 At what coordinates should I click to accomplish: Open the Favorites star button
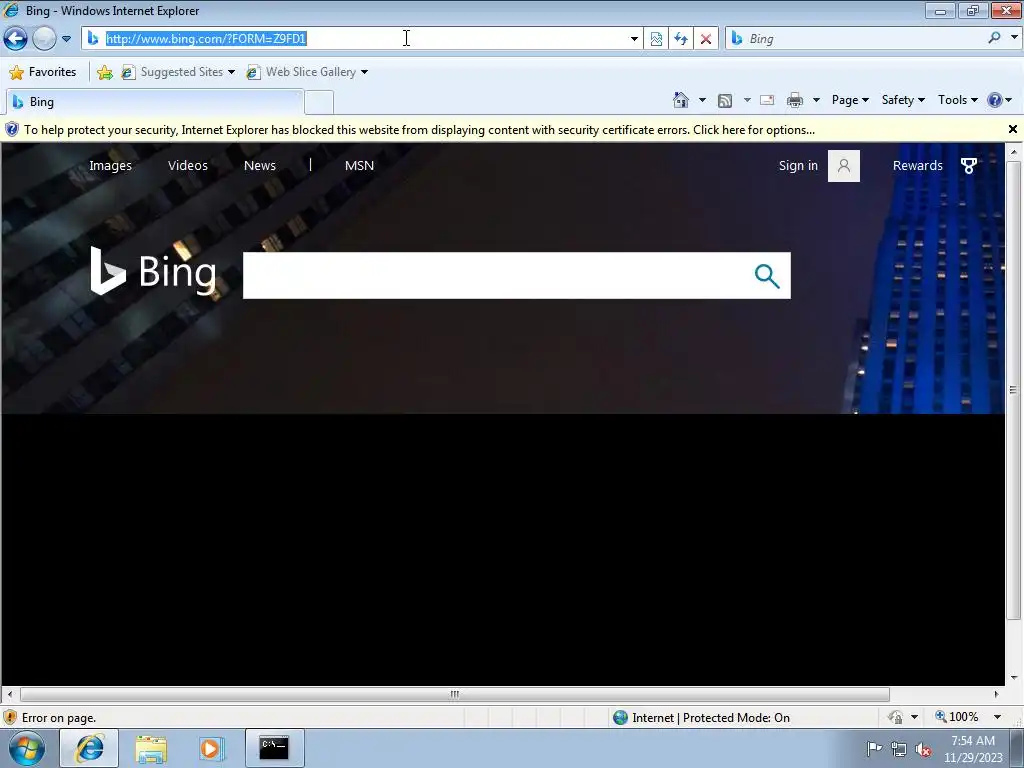click(43, 72)
